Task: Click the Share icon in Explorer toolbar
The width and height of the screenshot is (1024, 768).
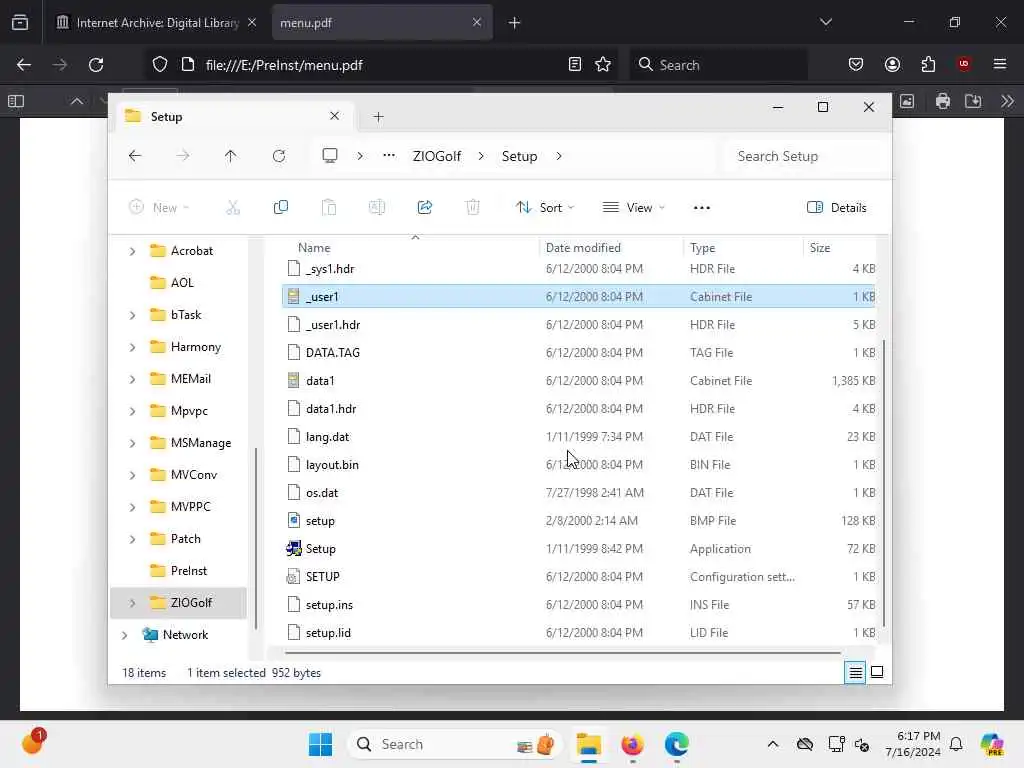Action: 424,208
